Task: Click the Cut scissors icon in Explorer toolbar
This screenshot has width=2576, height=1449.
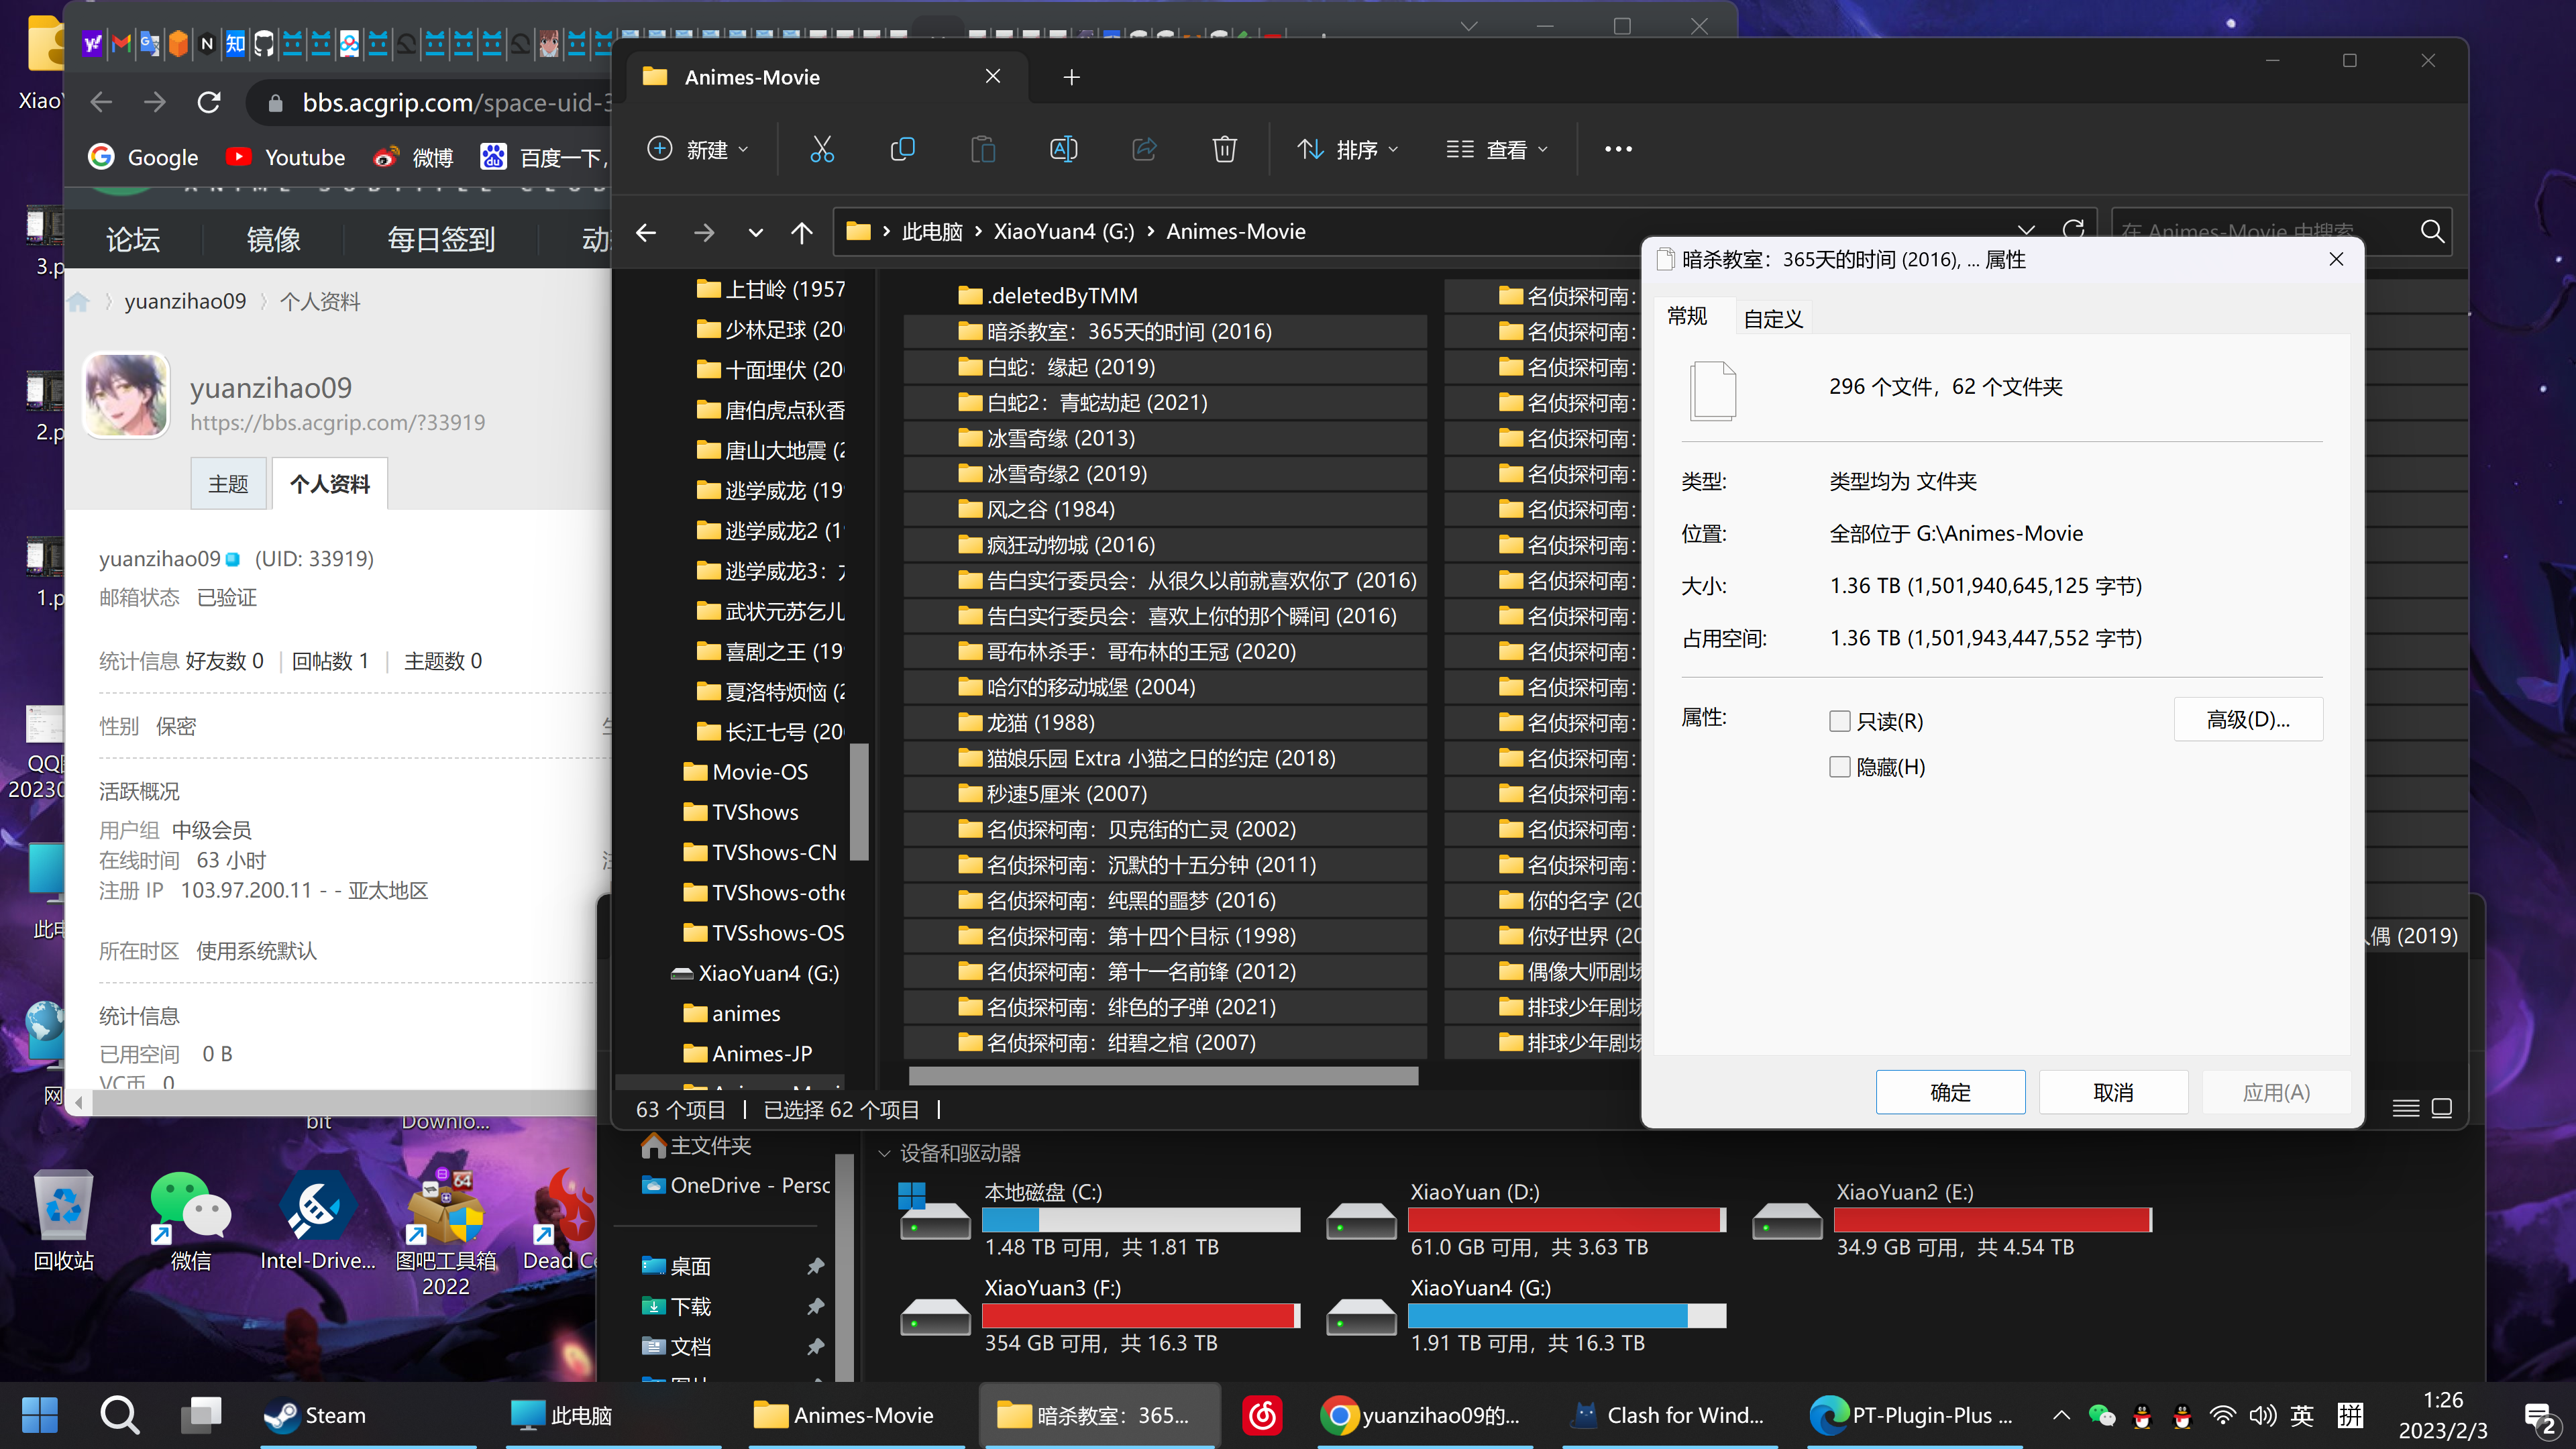Action: pyautogui.click(x=821, y=150)
